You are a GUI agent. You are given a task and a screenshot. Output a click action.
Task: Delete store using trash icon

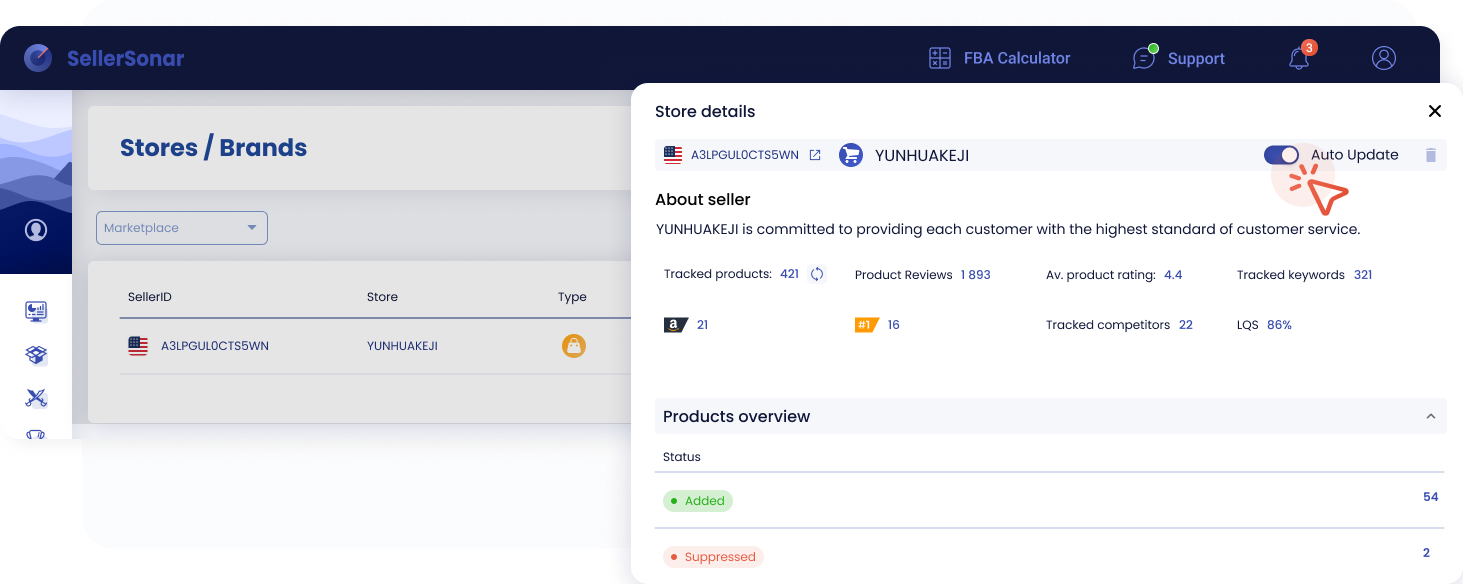(x=1431, y=155)
